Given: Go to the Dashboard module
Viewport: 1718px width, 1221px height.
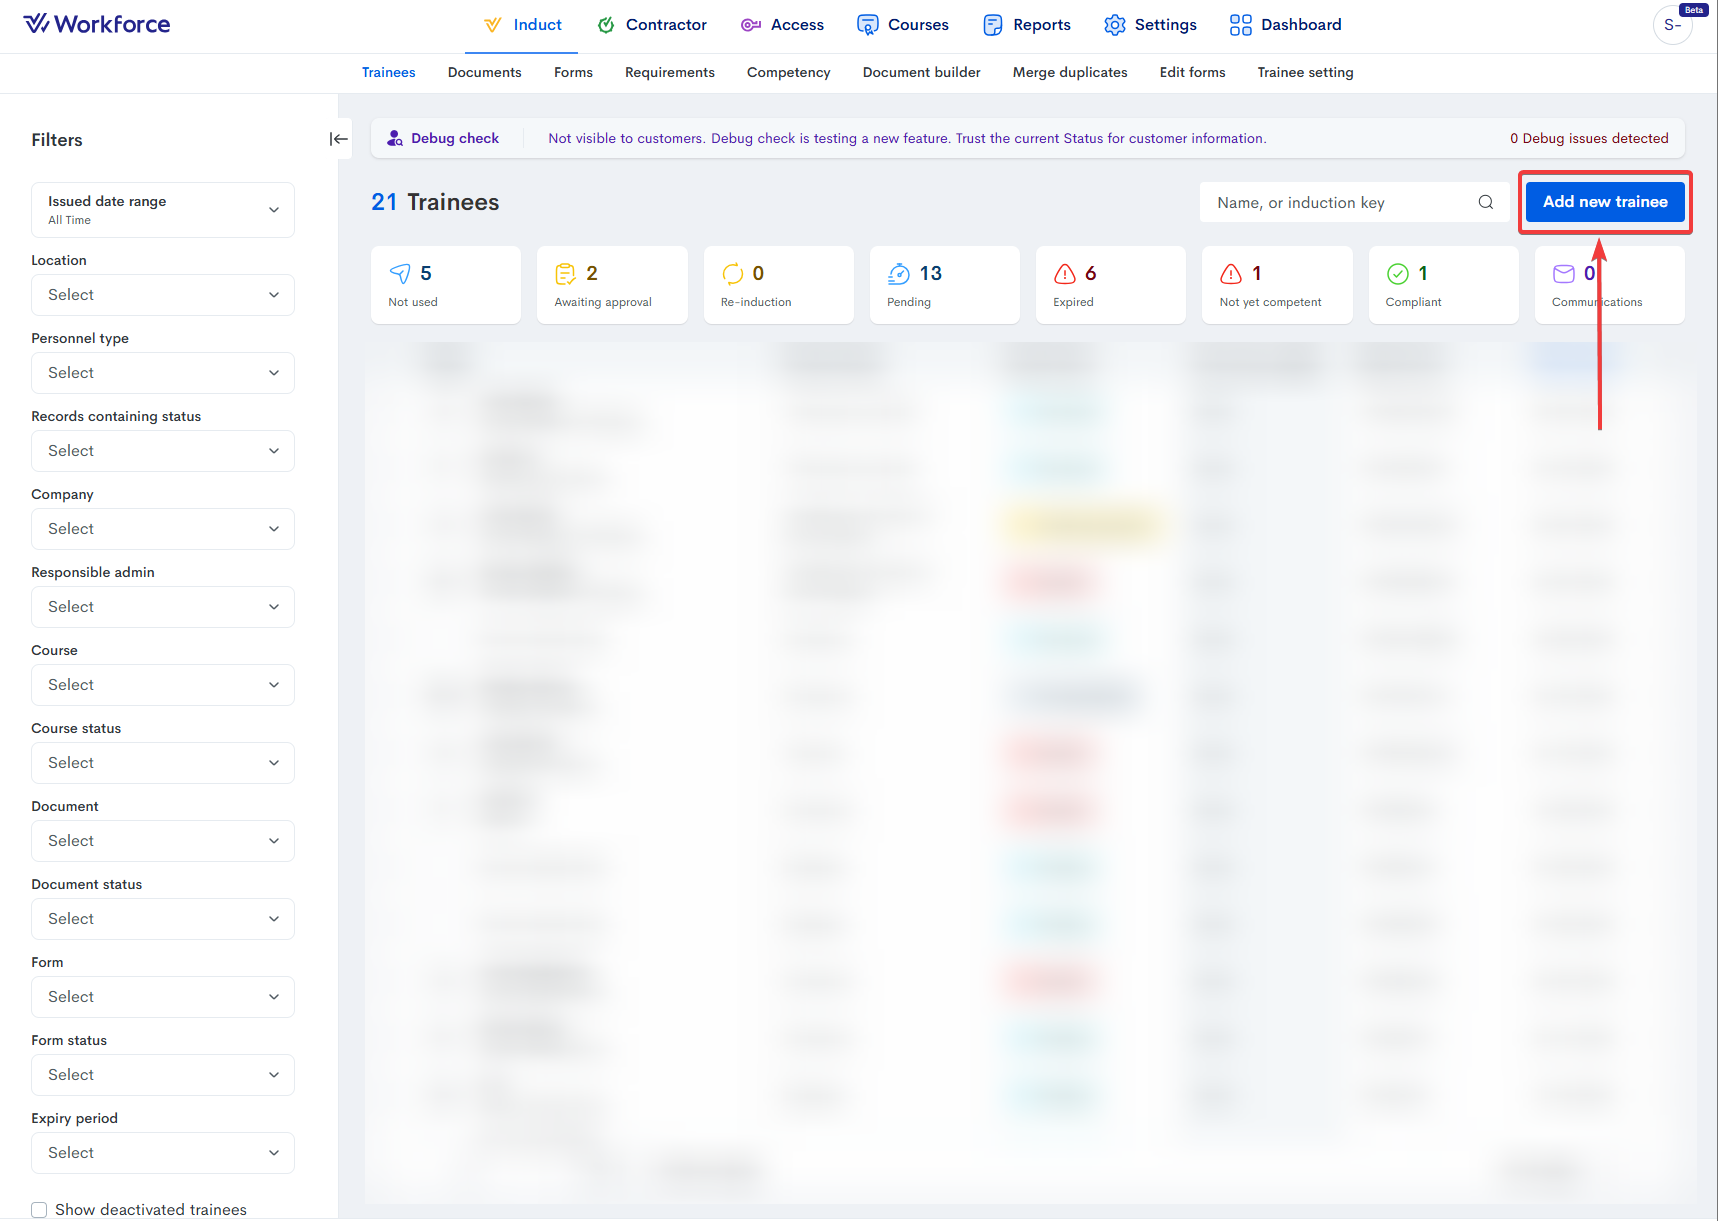Looking at the screenshot, I should pyautogui.click(x=1286, y=25).
